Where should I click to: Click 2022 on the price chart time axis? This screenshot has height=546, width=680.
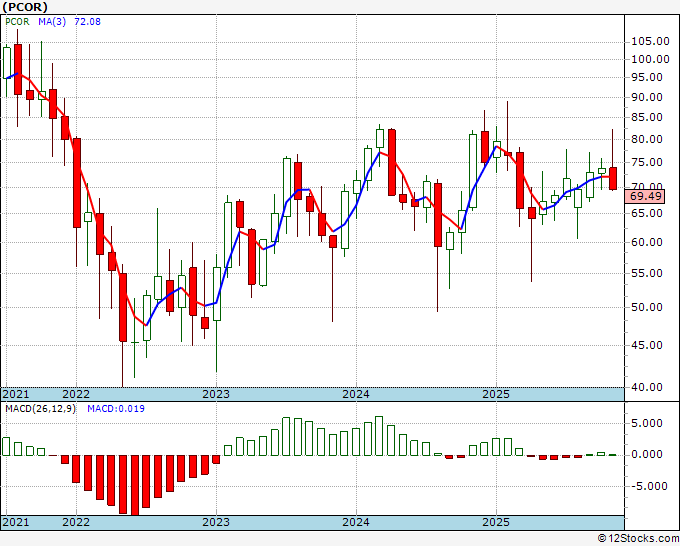(76, 394)
